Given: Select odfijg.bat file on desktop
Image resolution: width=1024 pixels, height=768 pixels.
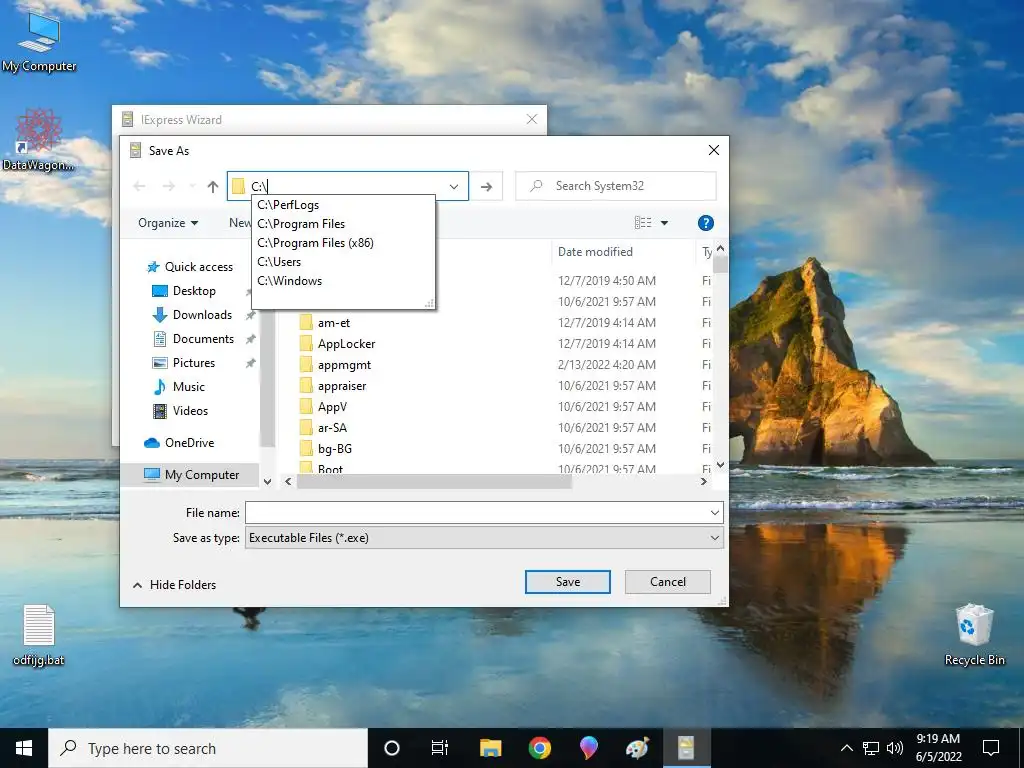Looking at the screenshot, I should click(39, 635).
